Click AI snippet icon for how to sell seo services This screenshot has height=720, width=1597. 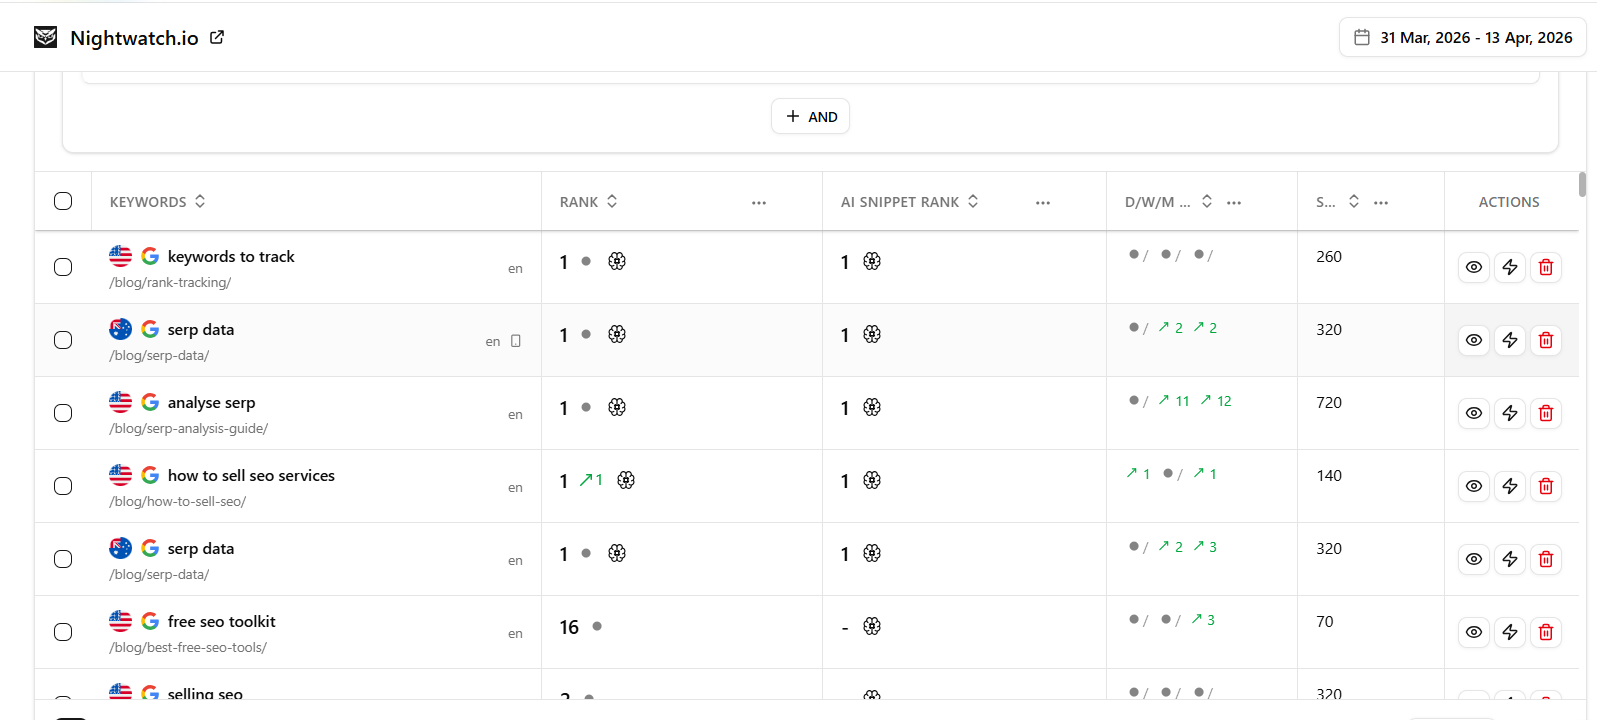pos(872,480)
